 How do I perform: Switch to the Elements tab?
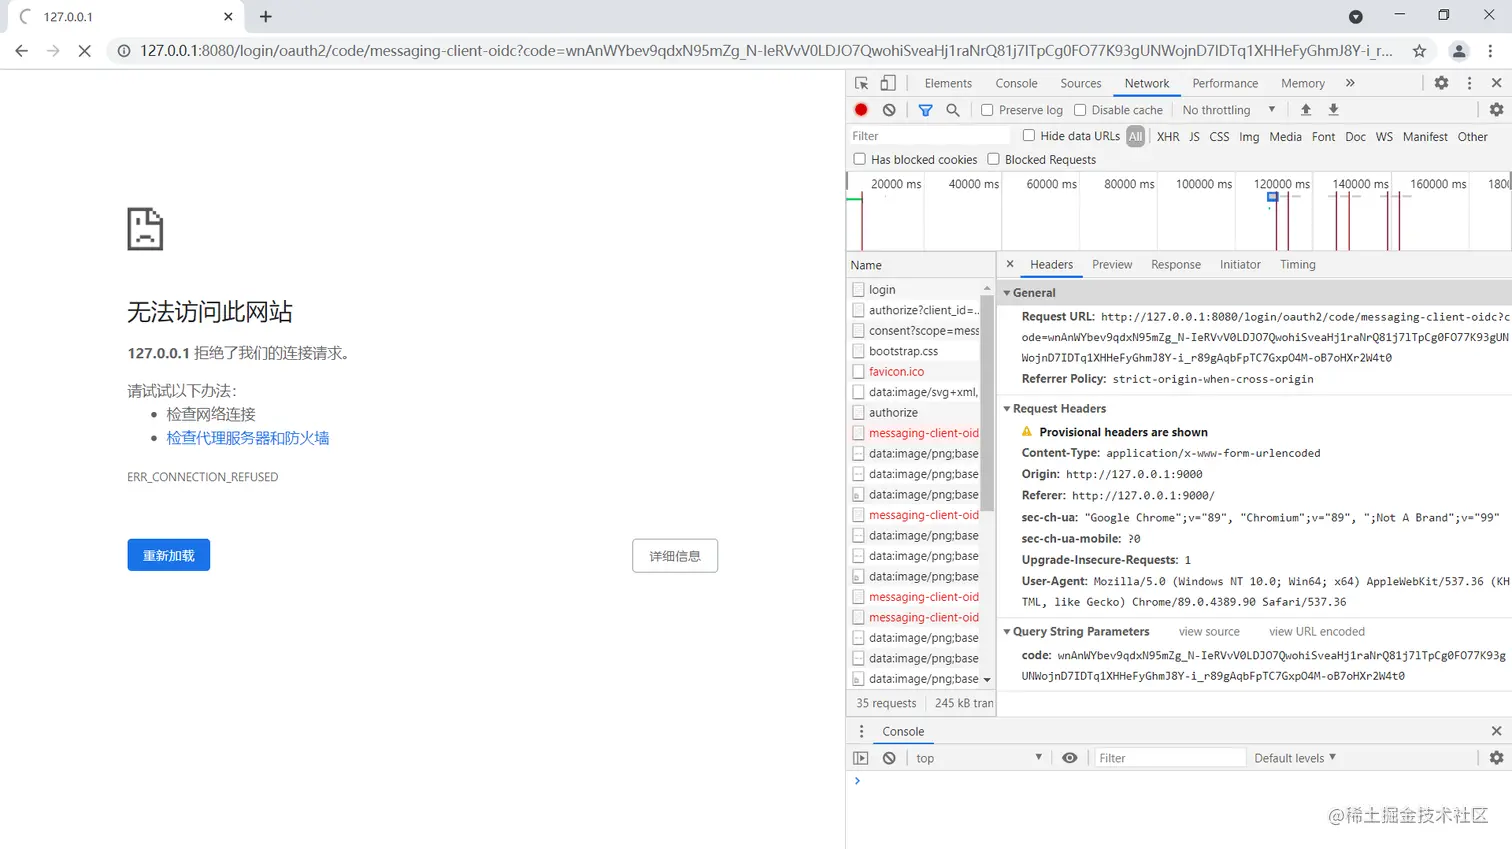948,83
